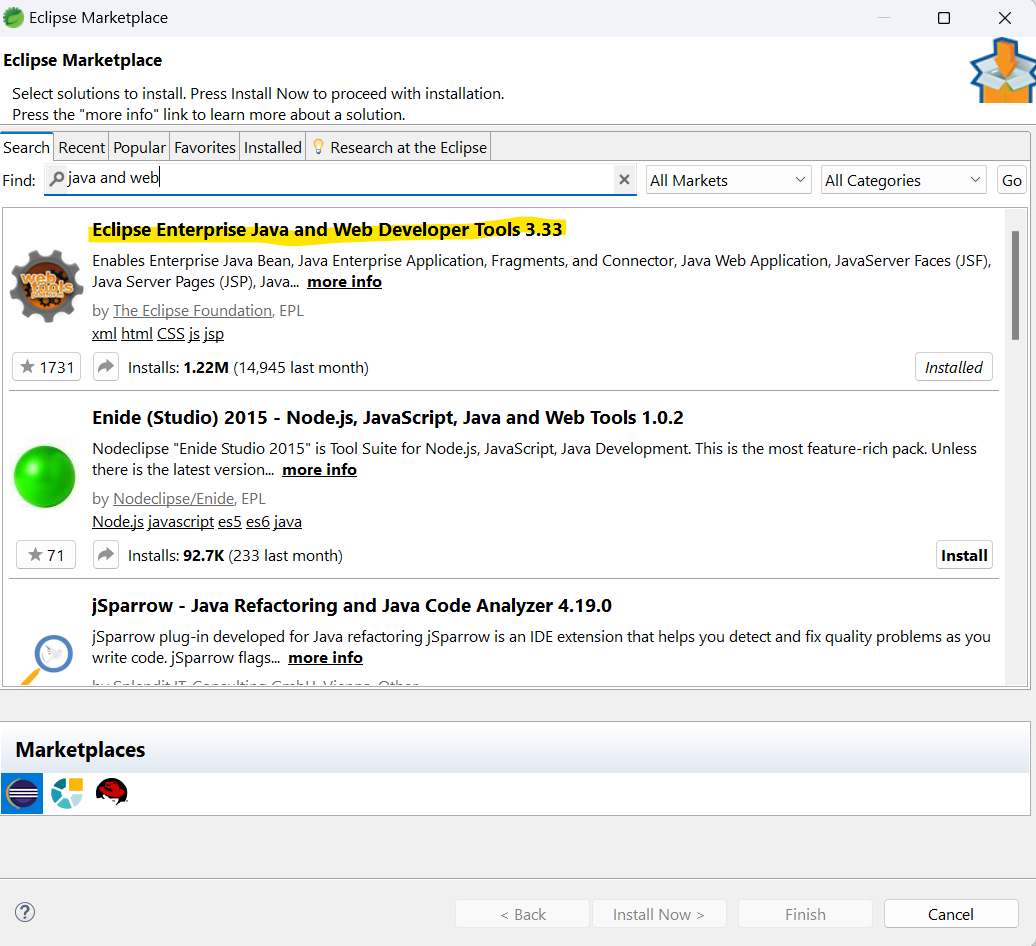Click the Eclipse Marketplace window title icon
Screen dimensions: 1036x946
click(13, 18)
